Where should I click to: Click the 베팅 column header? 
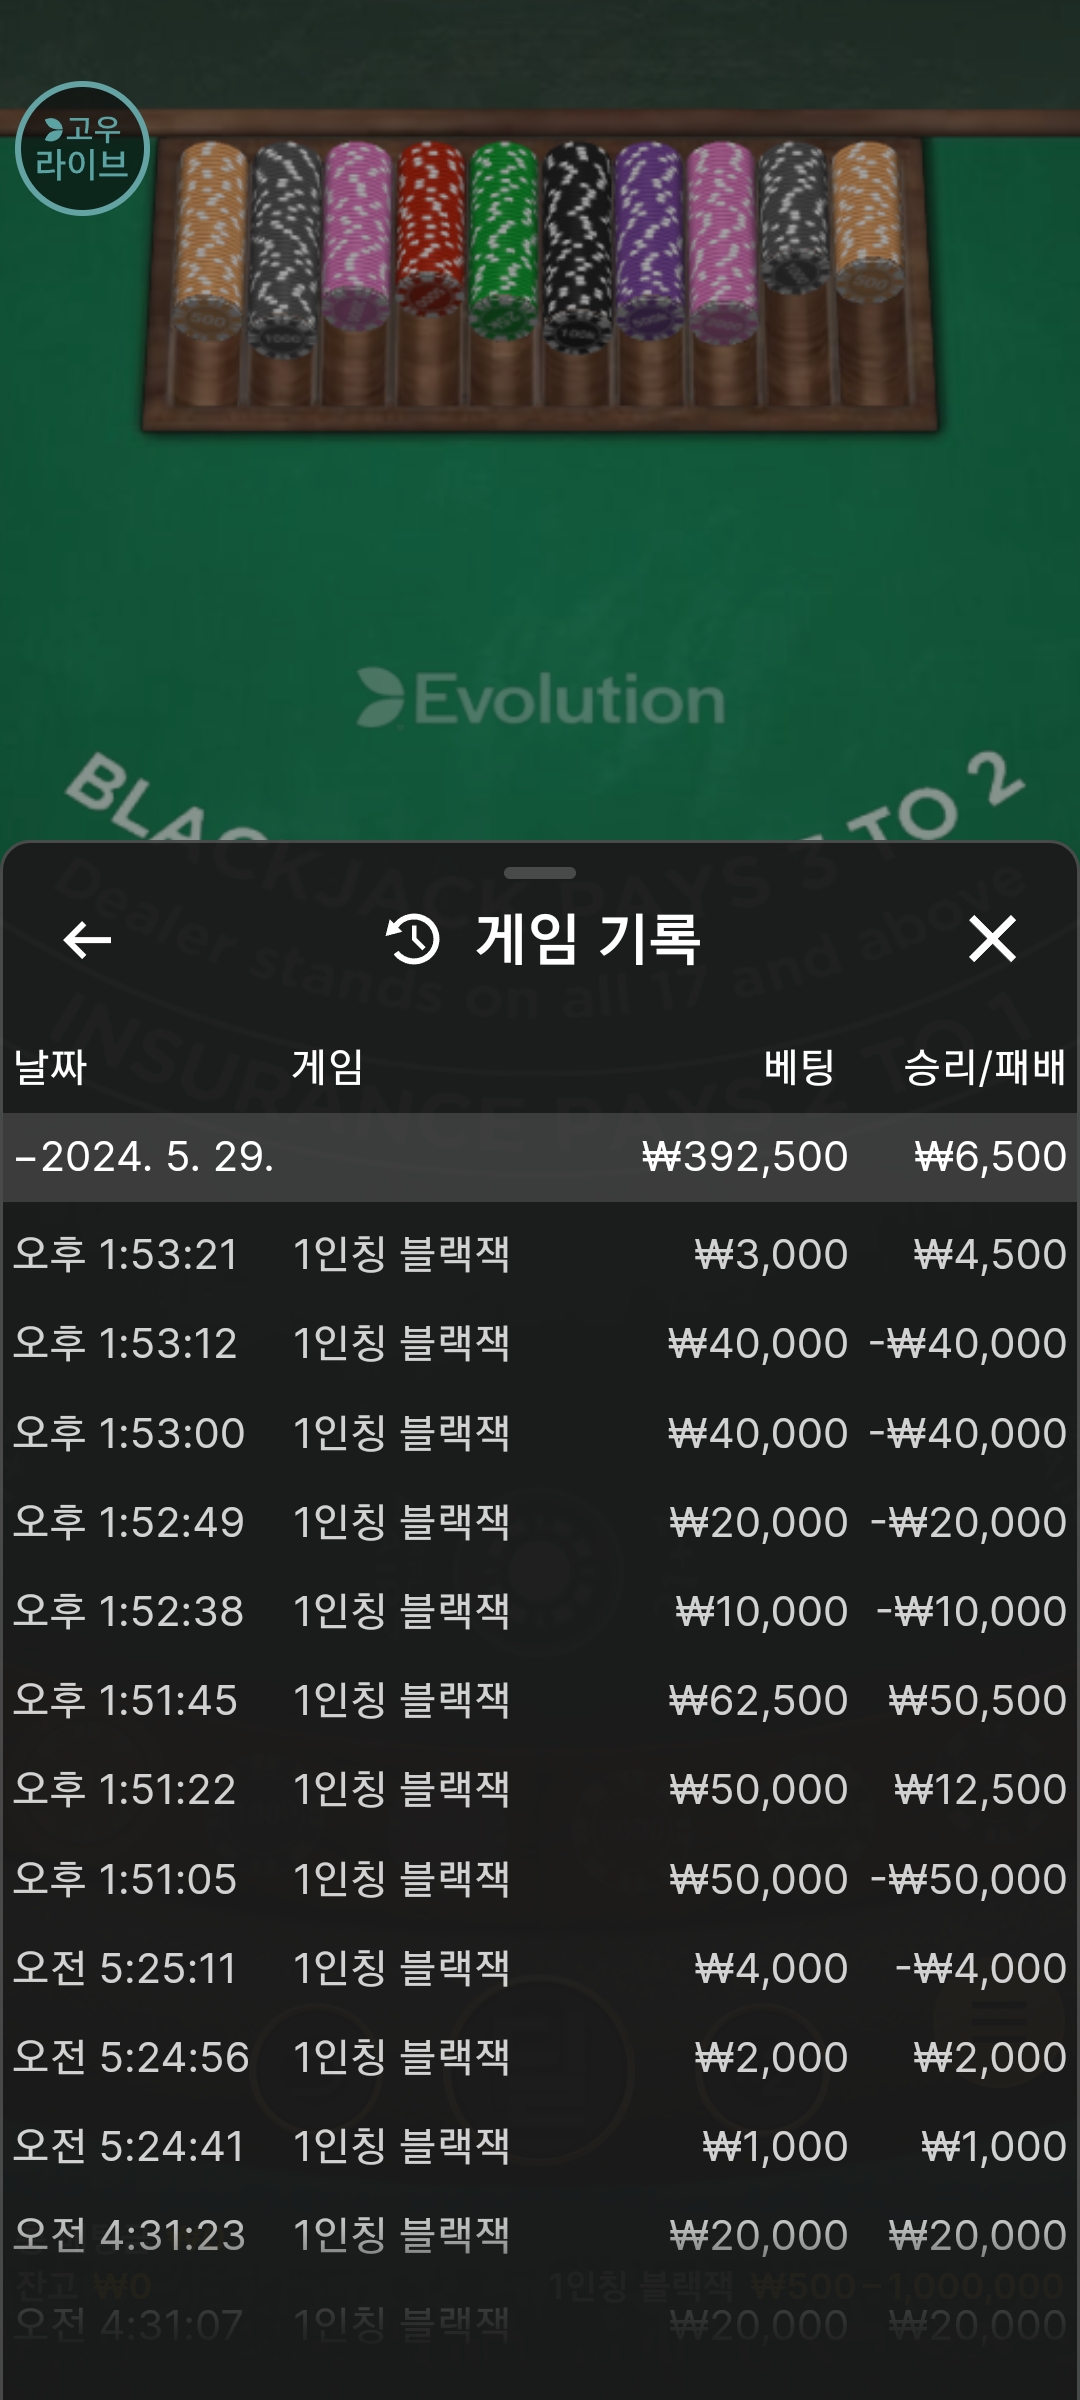point(799,1067)
